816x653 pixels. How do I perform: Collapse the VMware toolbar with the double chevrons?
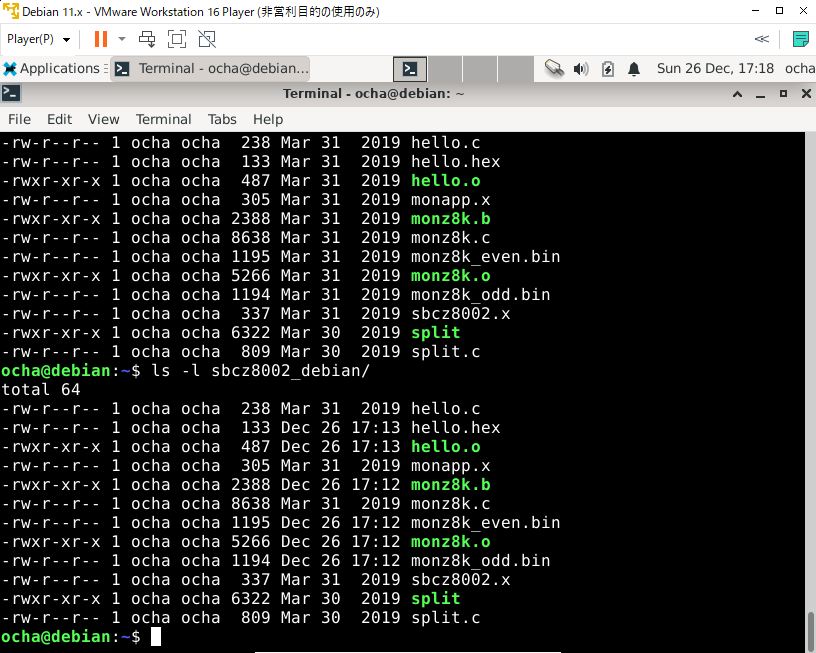tap(761, 38)
